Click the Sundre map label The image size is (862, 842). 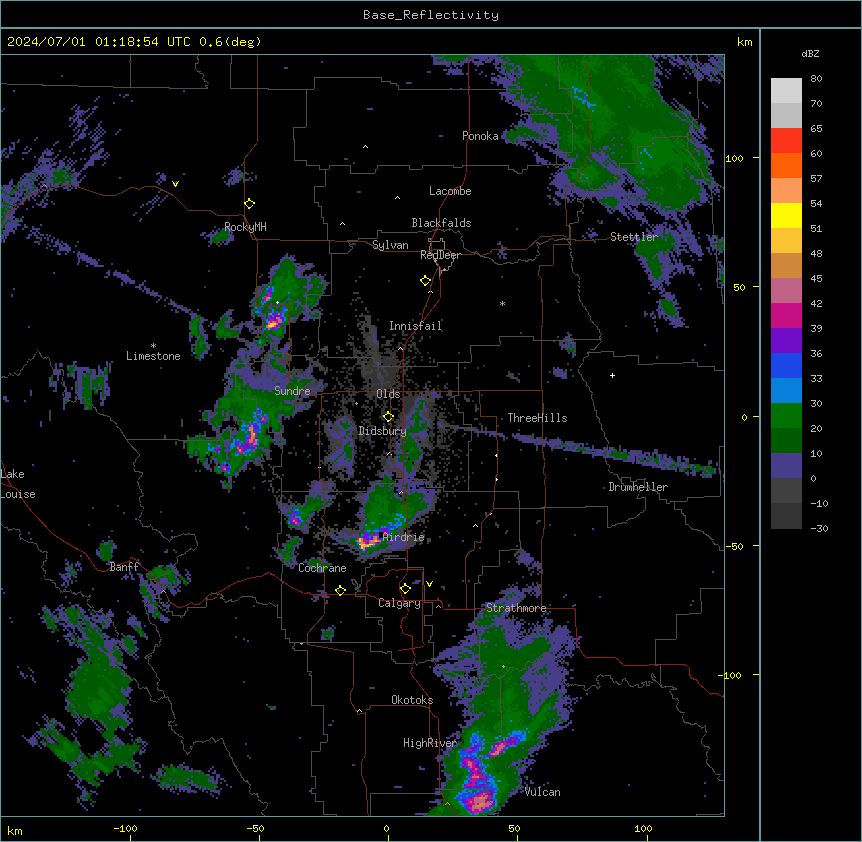click(x=292, y=391)
